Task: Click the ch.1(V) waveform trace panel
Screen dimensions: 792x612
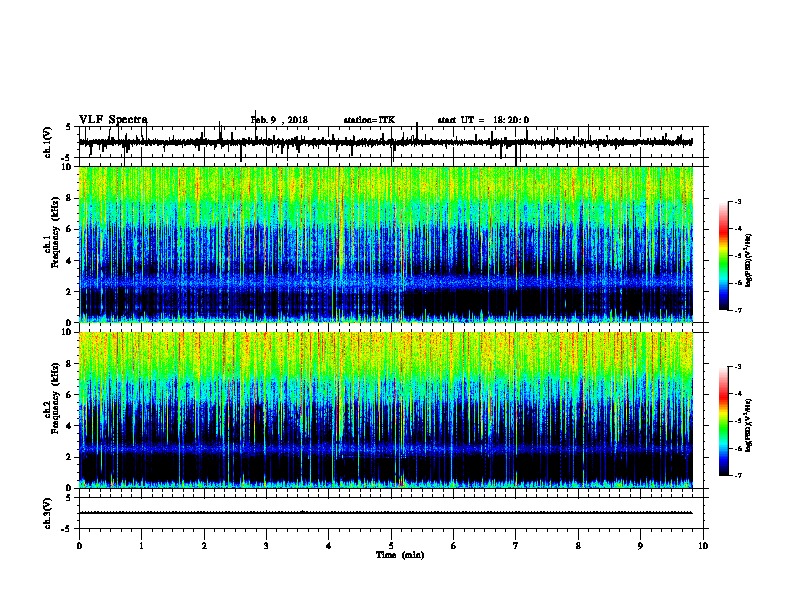Action: (393, 142)
